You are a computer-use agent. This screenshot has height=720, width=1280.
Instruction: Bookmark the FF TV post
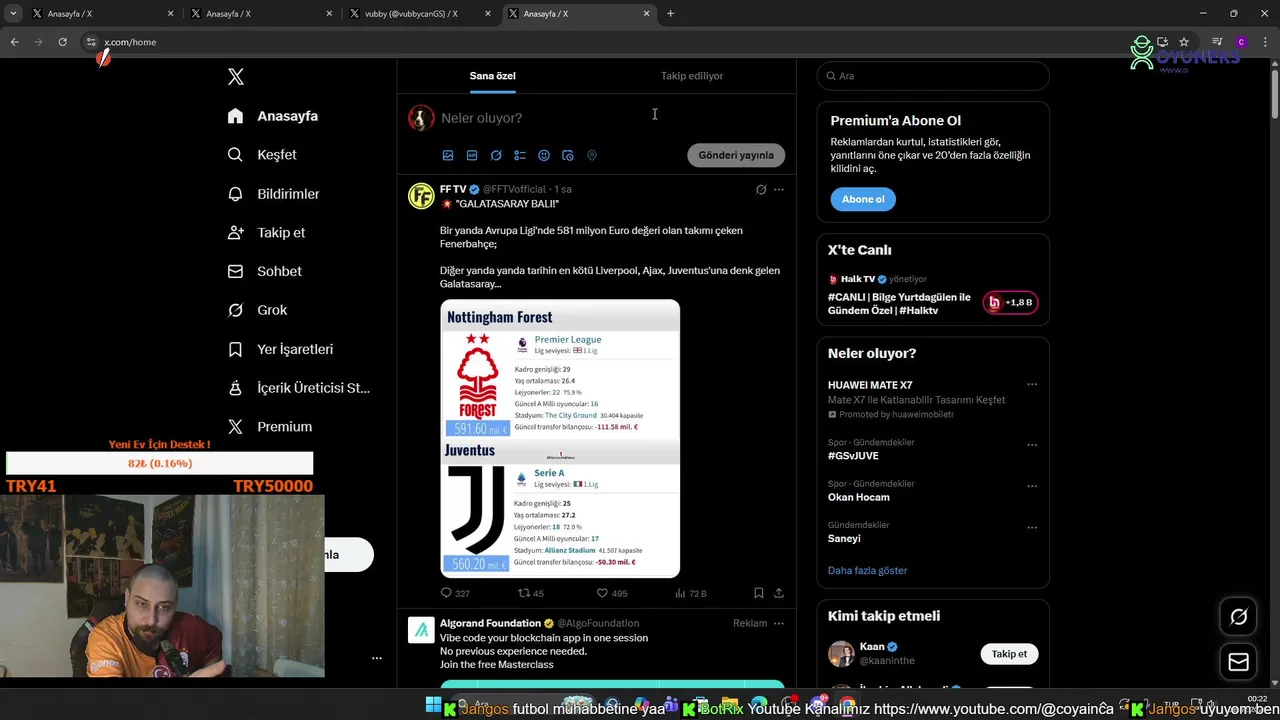point(759,593)
